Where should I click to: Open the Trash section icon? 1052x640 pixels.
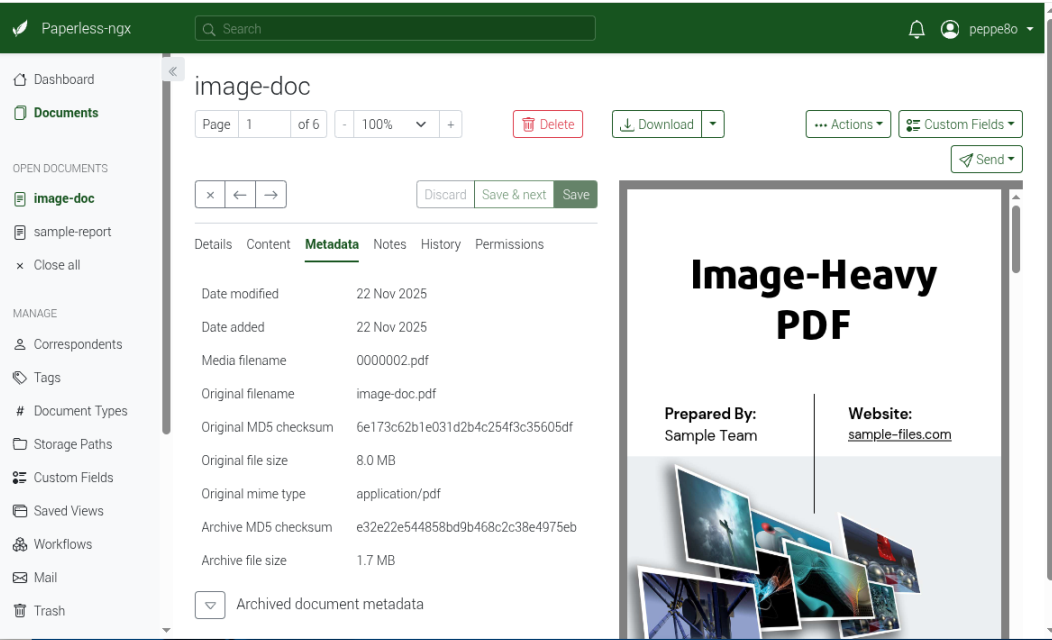point(22,610)
